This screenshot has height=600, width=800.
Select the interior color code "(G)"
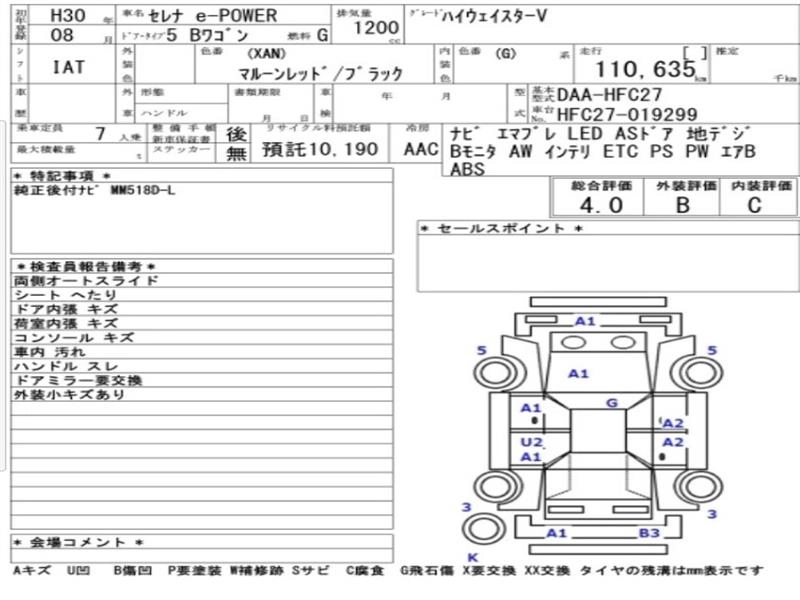(506, 53)
